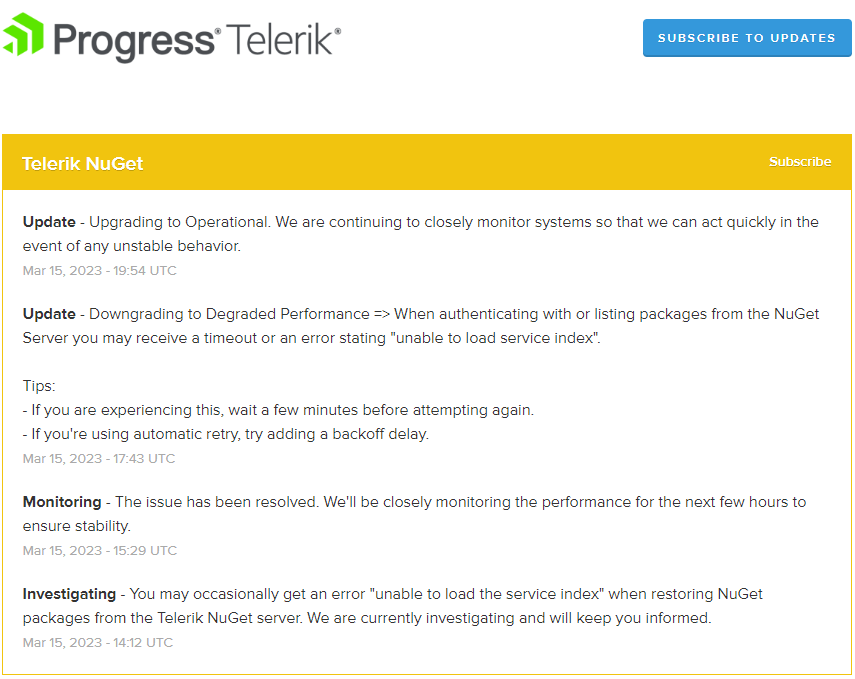Click the timestamp Mar 15, 2023 - 19:54 UTC
The image size is (855, 679).
[x=99, y=270]
